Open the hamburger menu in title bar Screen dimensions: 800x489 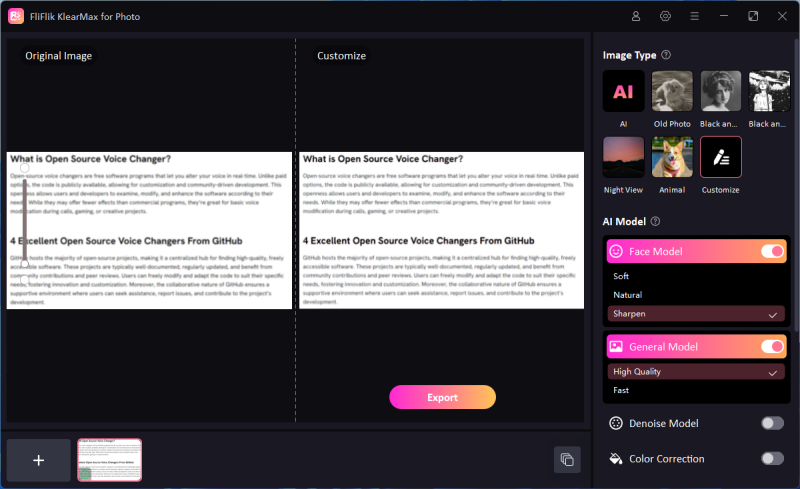pyautogui.click(x=694, y=16)
